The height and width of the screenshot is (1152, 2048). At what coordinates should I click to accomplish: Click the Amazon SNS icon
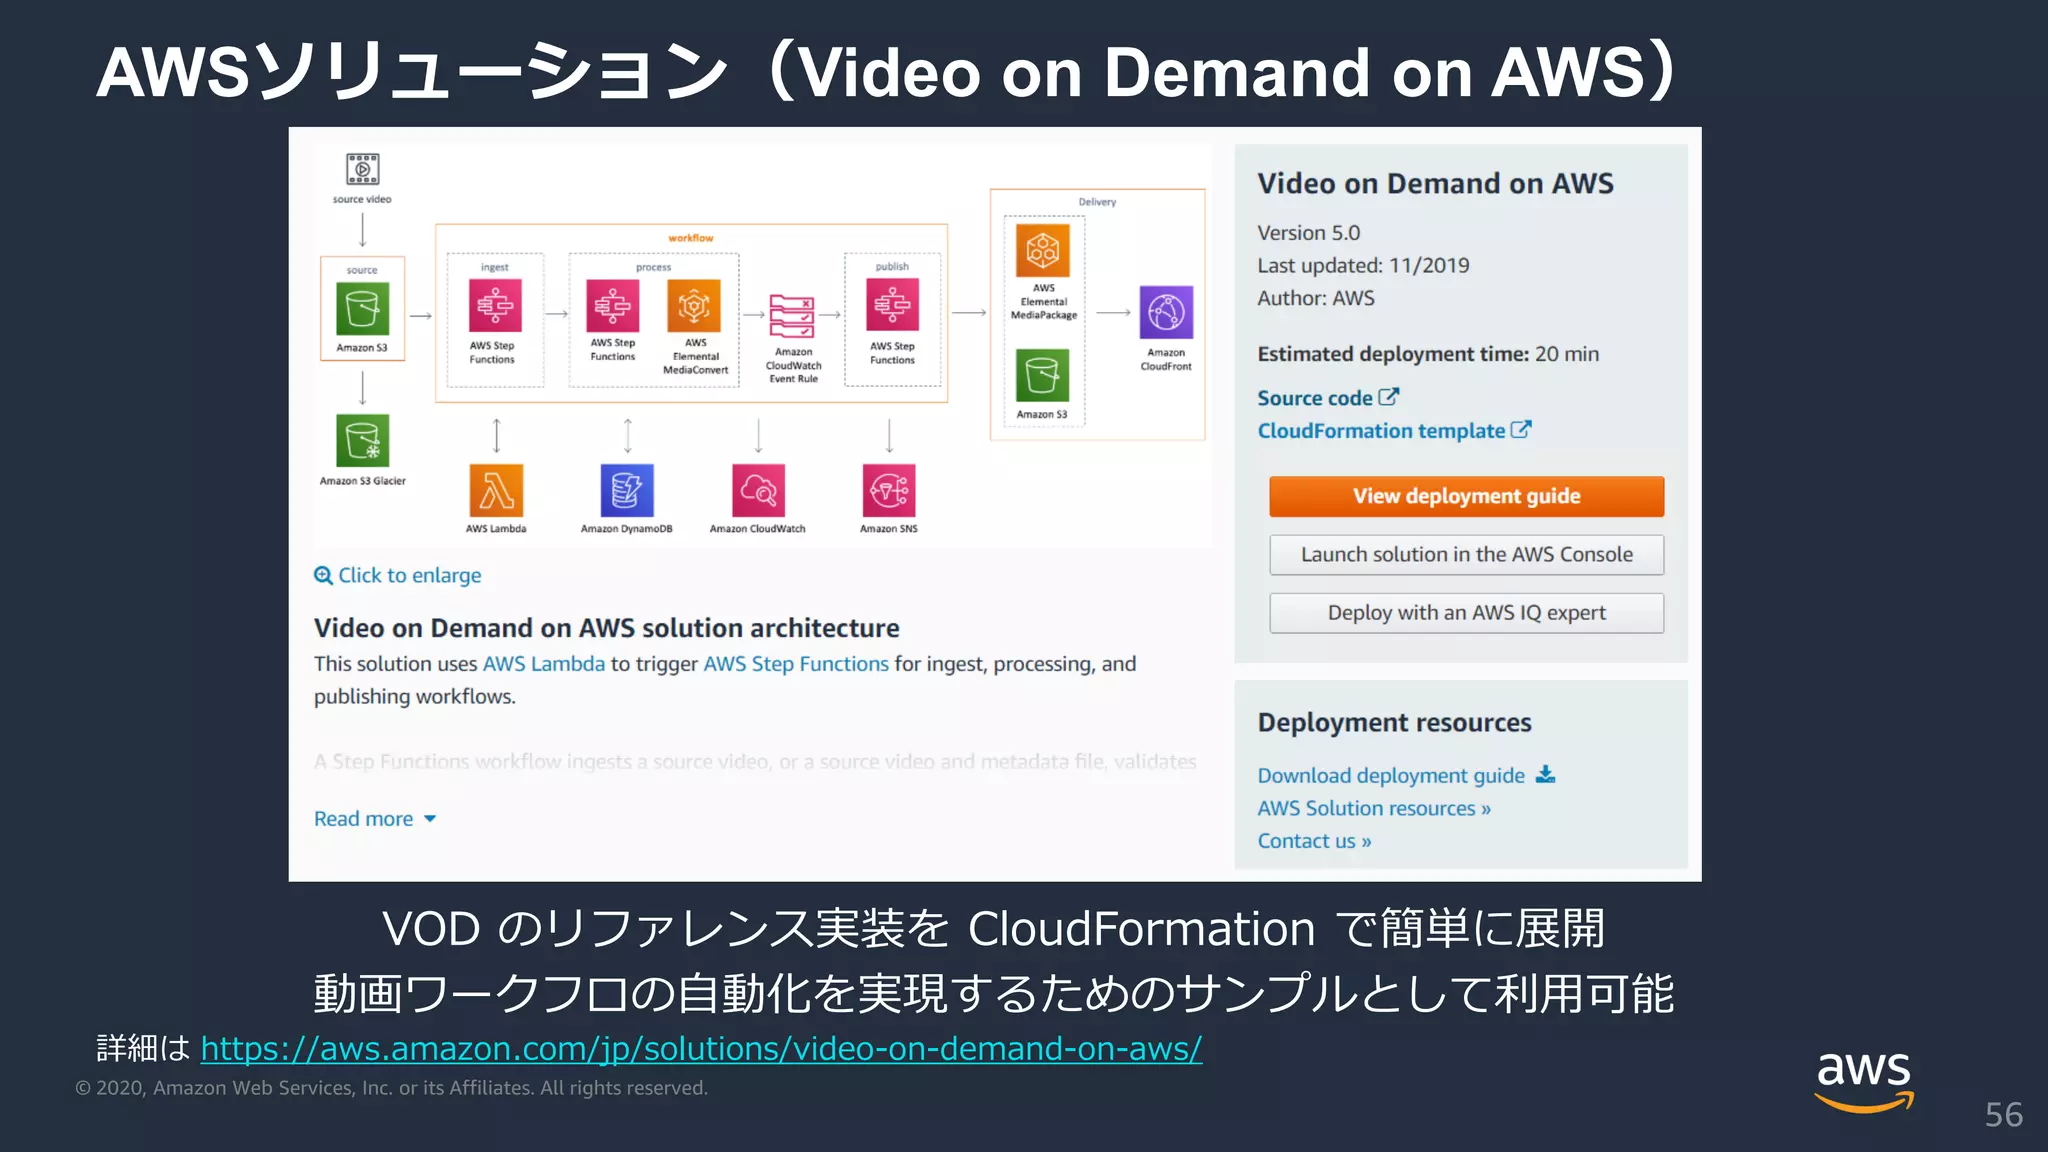pos(889,491)
